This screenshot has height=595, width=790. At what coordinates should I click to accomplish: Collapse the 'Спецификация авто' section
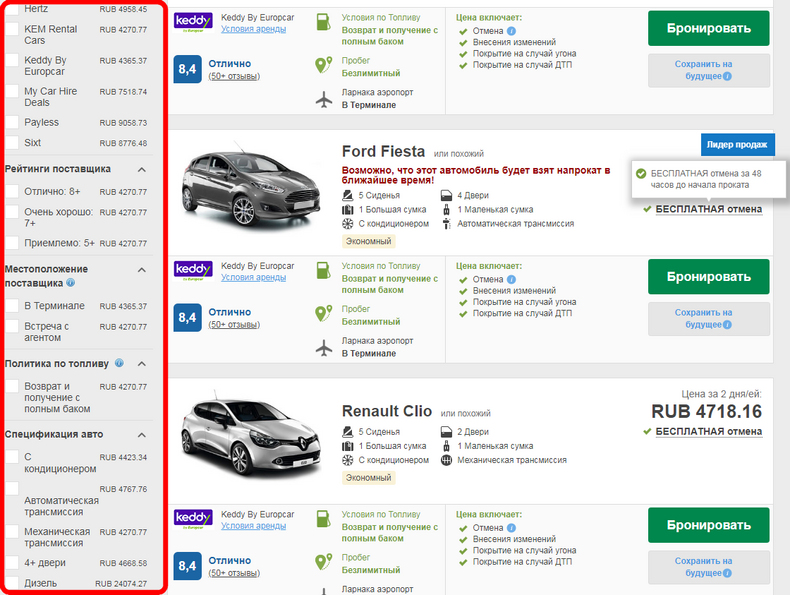(142, 435)
